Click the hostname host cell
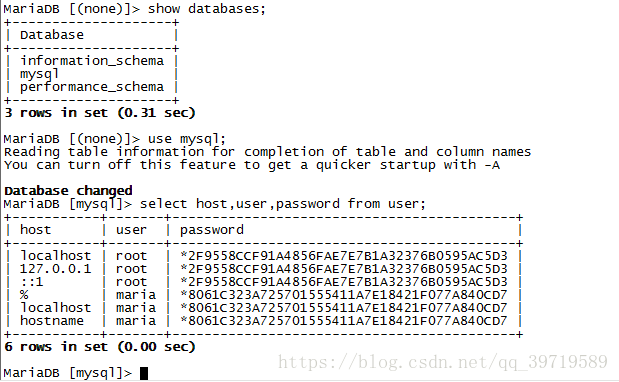The height and width of the screenshot is (382, 619). [x=52, y=321]
